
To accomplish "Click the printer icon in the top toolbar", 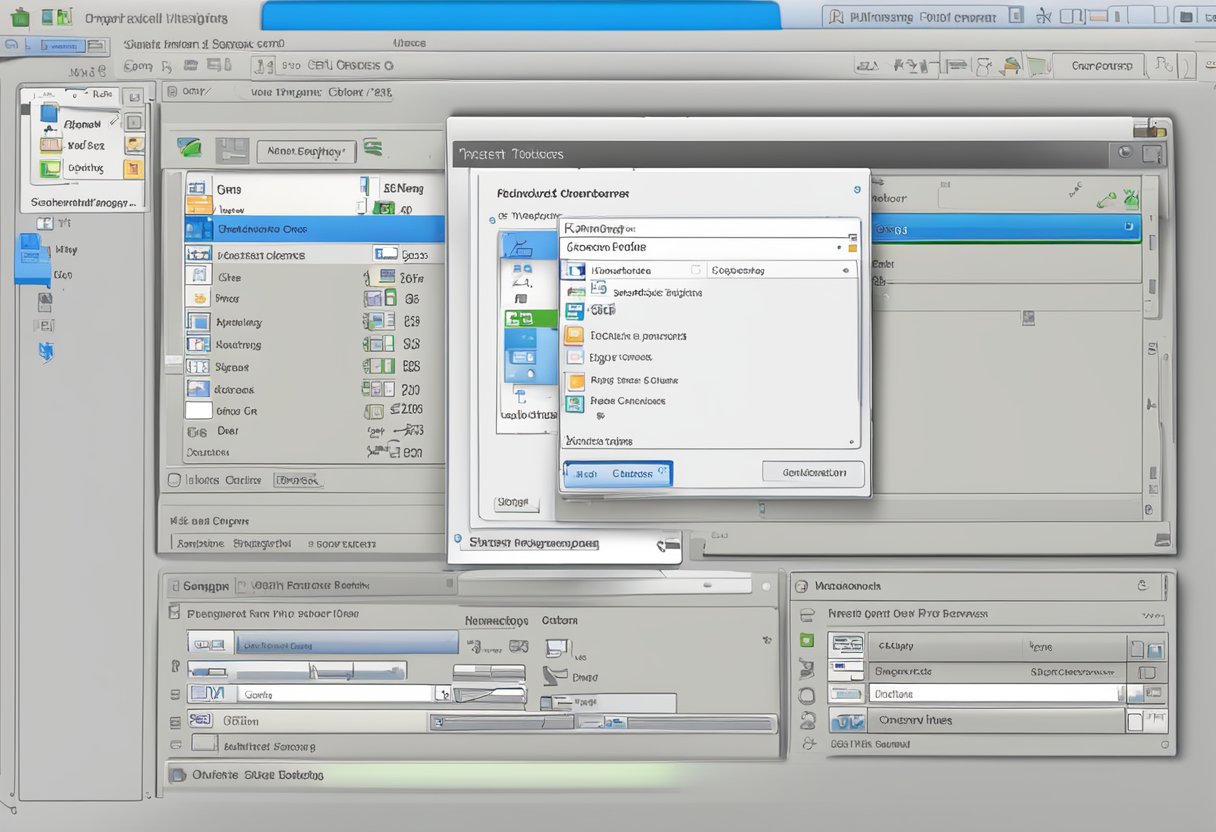I will click(190, 65).
